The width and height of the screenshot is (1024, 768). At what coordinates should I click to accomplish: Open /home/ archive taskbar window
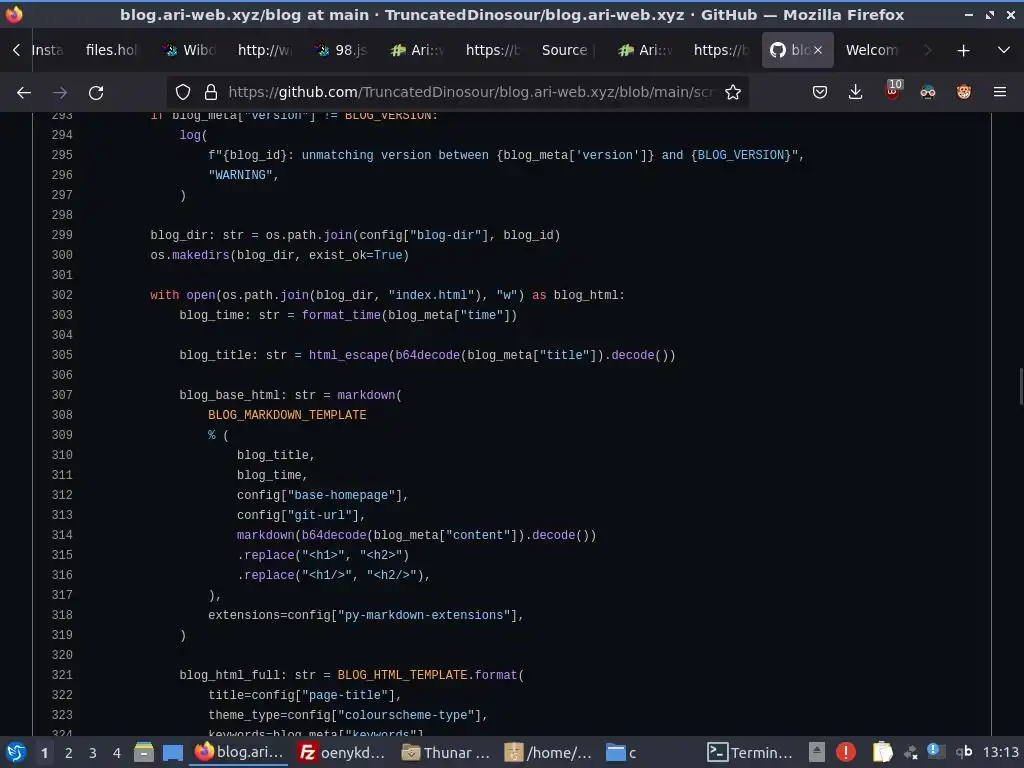click(549, 752)
